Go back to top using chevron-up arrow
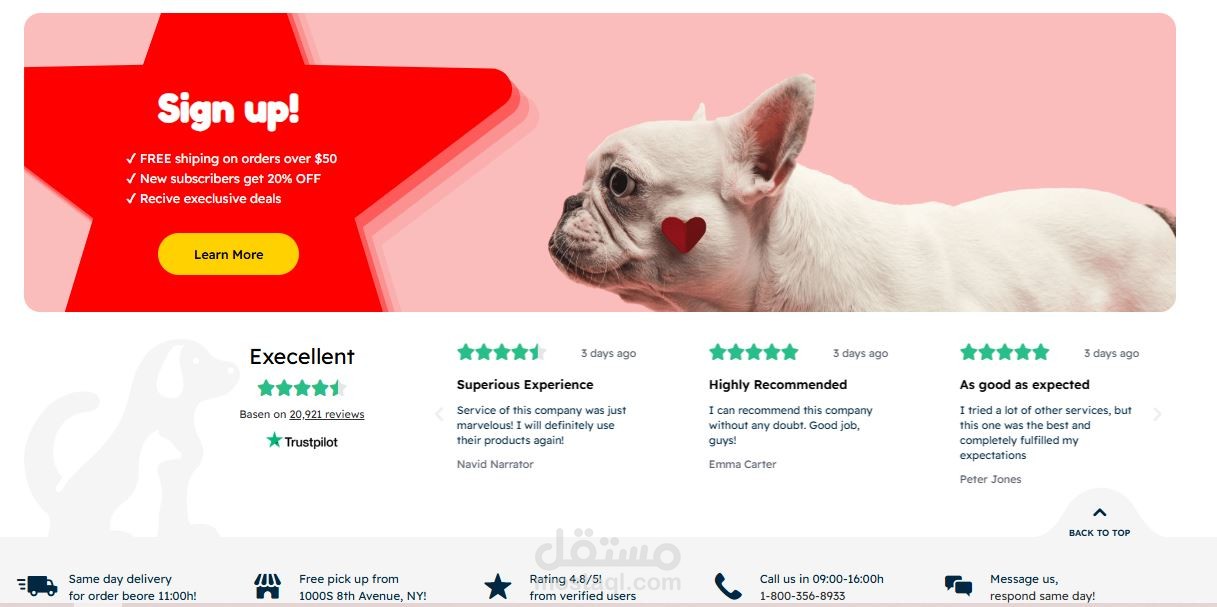1217x607 pixels. (x=1100, y=513)
